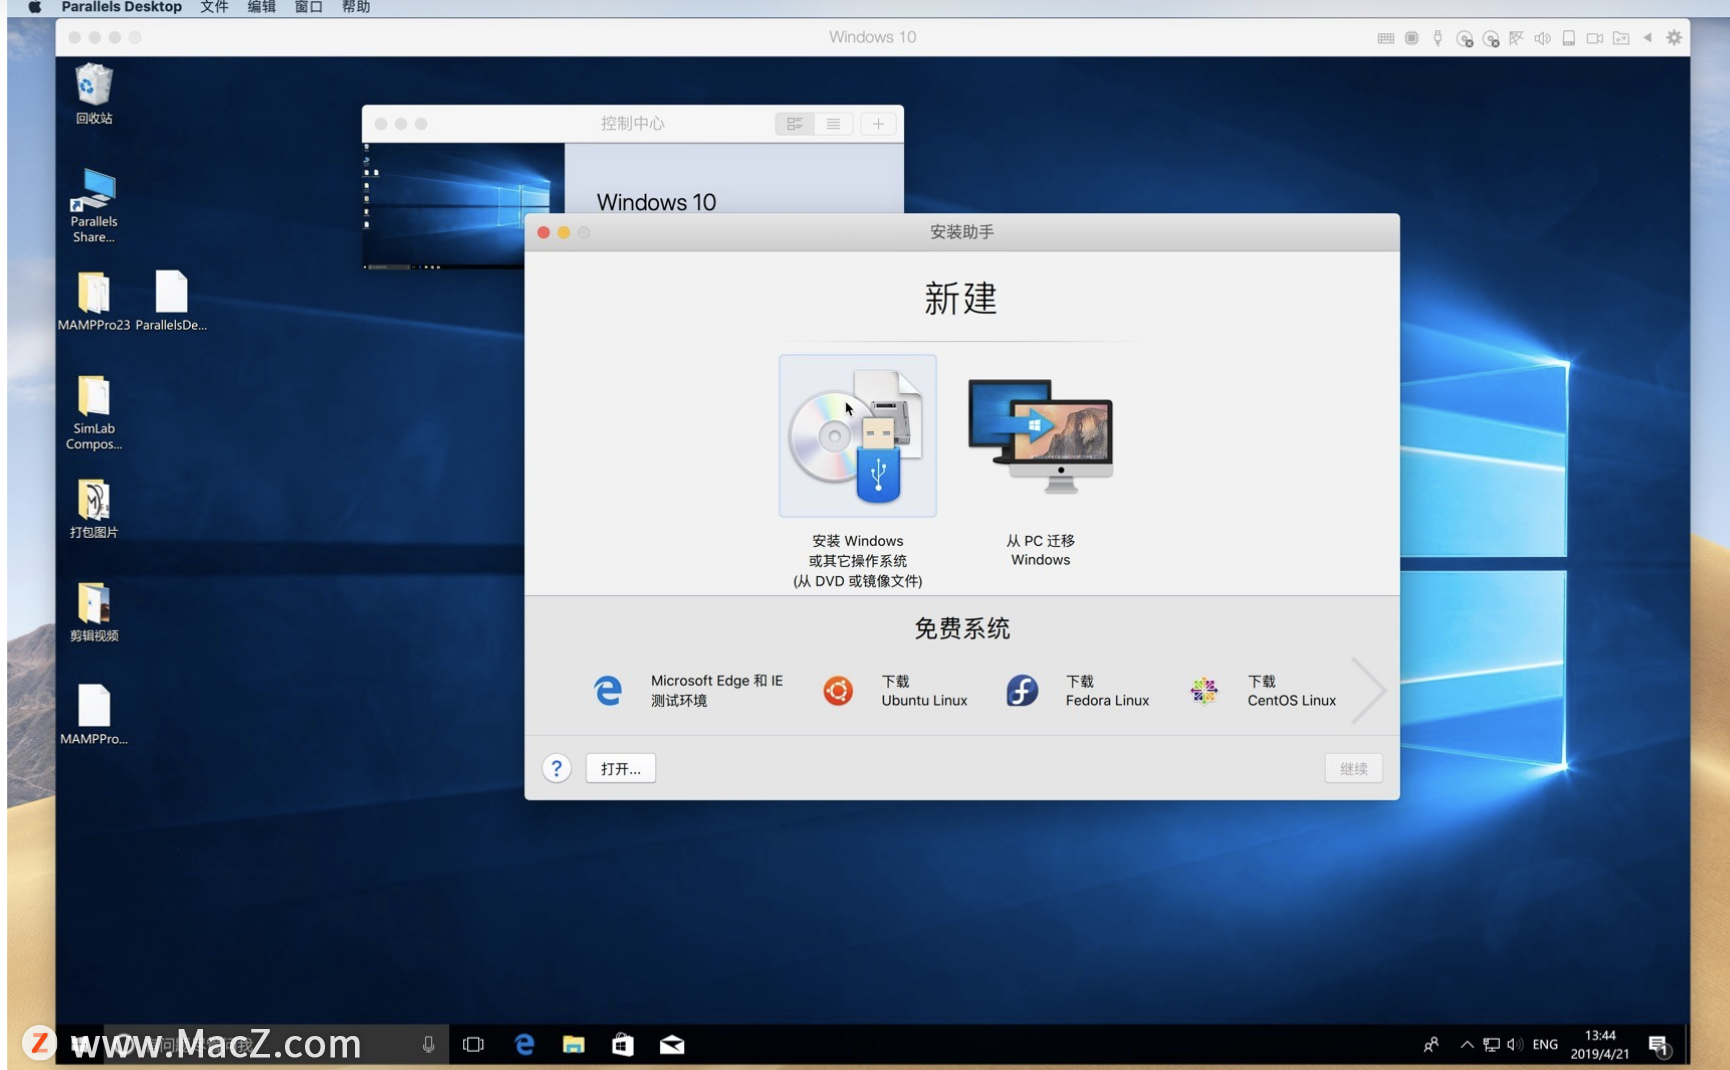Open the 文件 menu
1730x1070 pixels.
[214, 7]
